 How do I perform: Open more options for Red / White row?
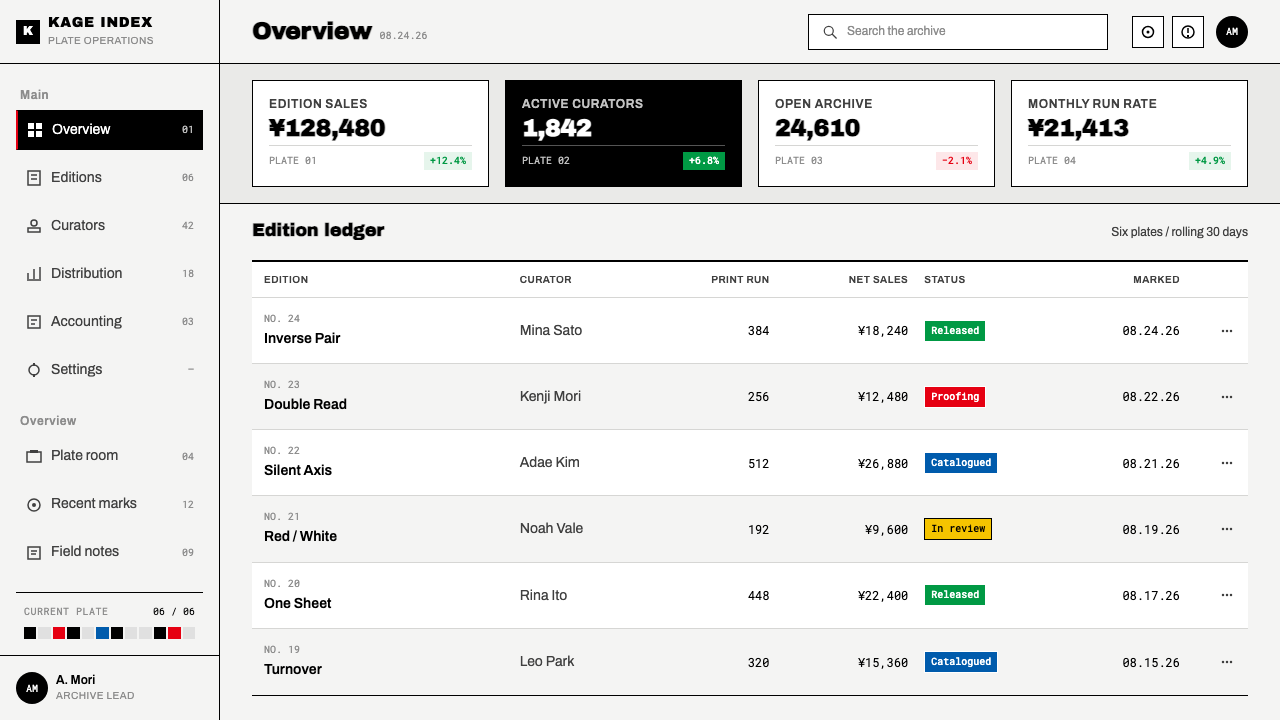click(1227, 529)
